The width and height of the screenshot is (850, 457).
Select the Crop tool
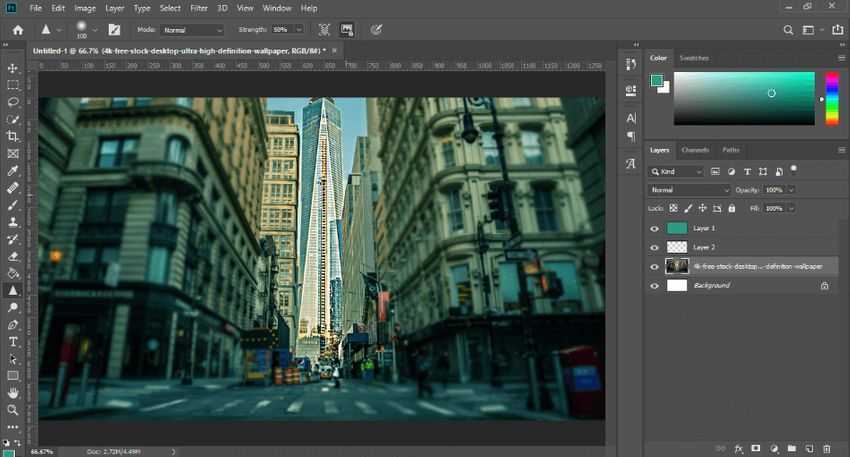[13, 136]
